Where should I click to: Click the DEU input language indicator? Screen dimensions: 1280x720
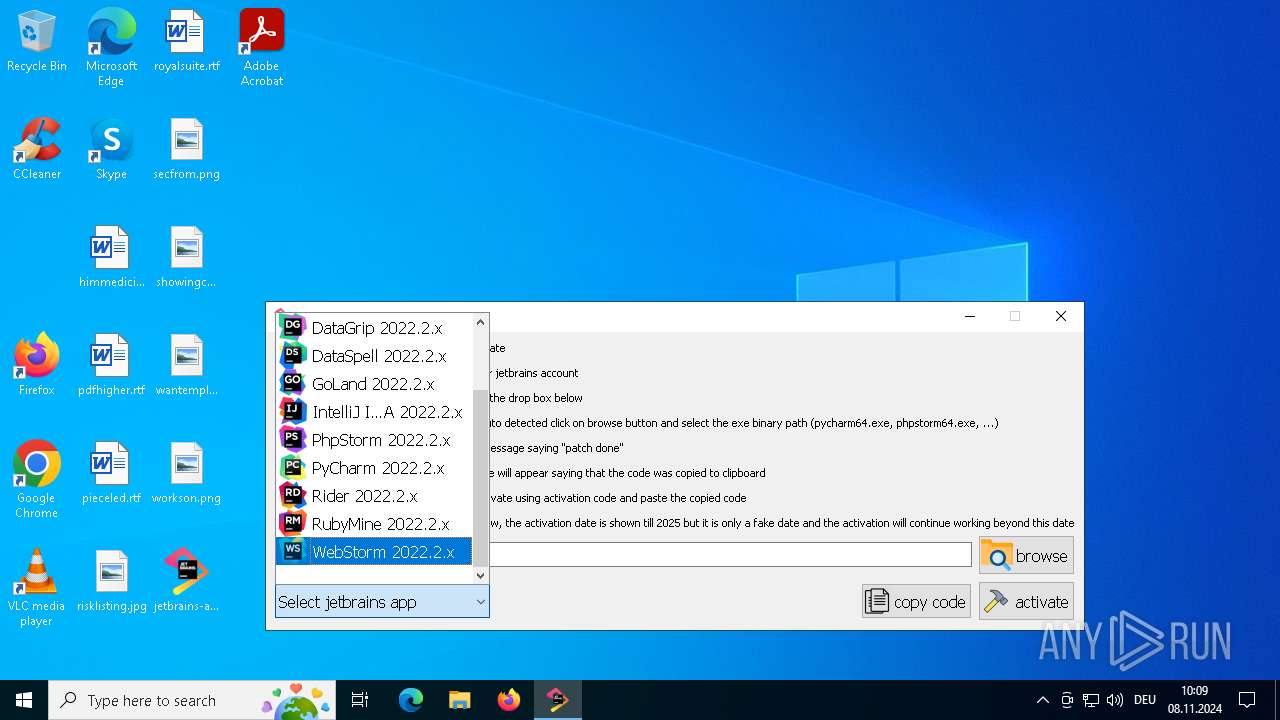pyautogui.click(x=1145, y=700)
